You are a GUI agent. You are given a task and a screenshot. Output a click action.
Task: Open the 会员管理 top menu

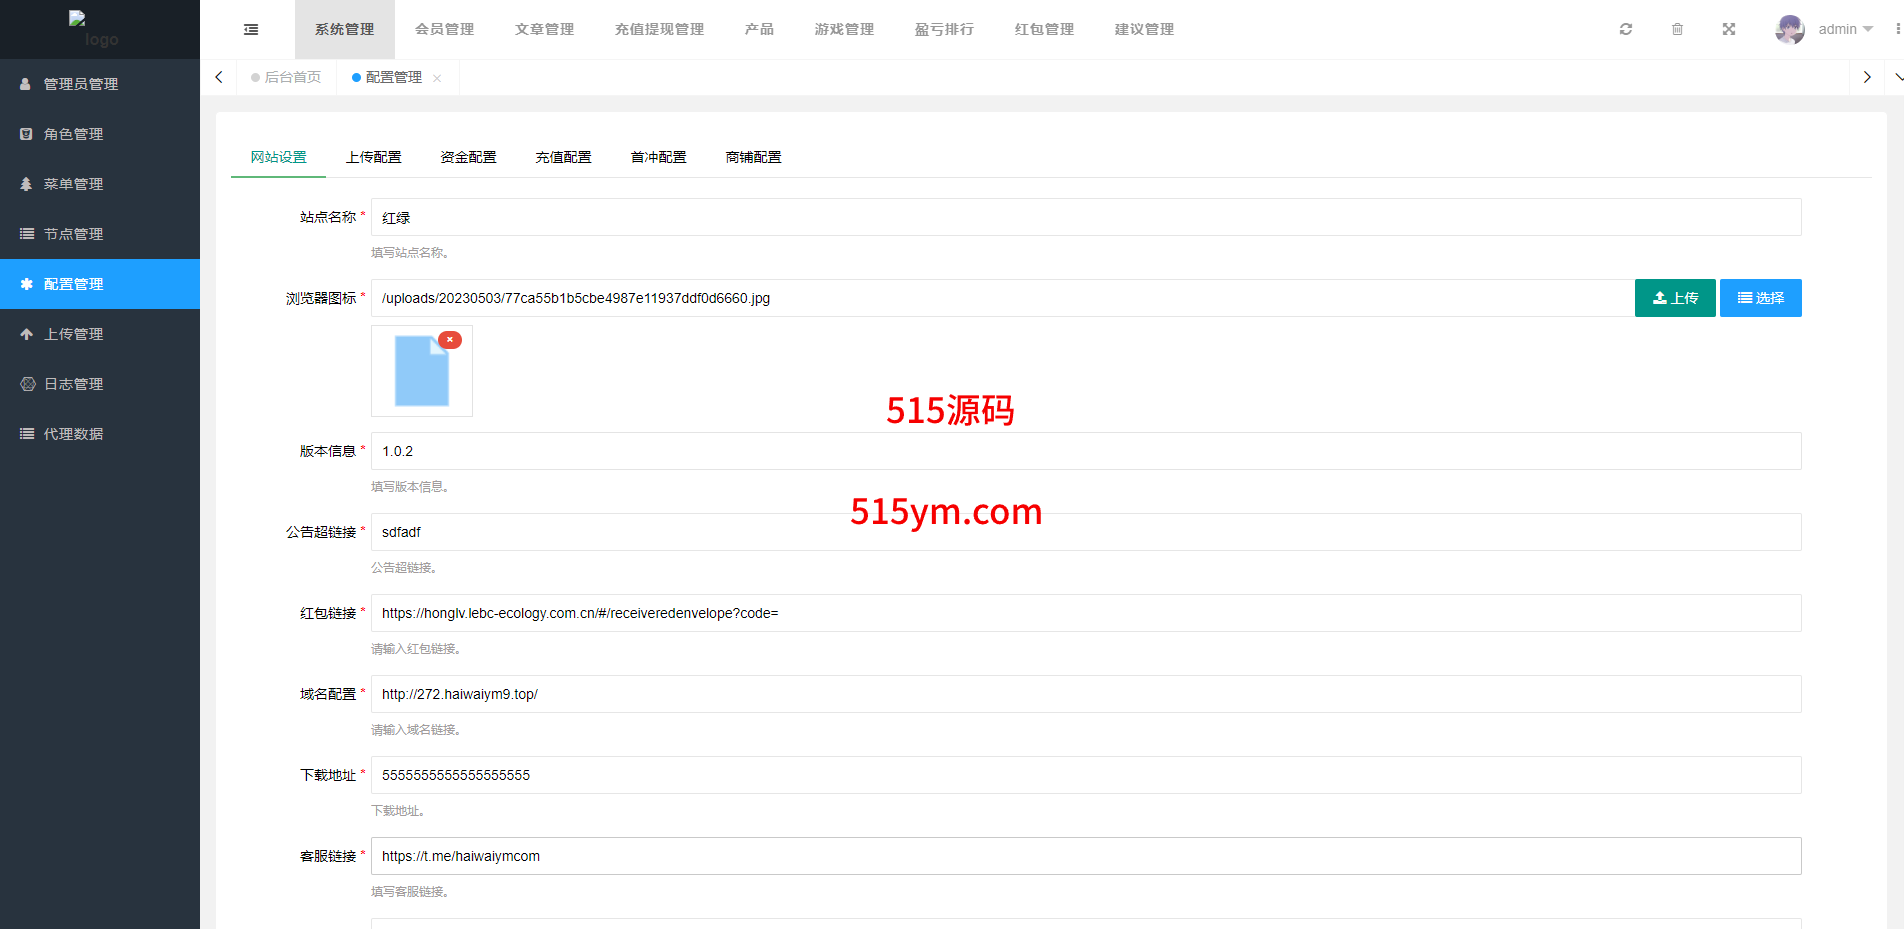(x=444, y=30)
